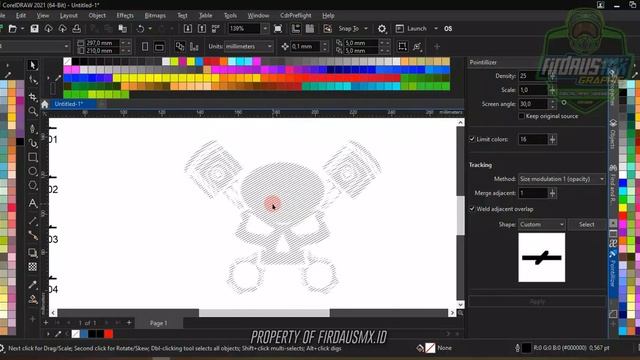
Task: Set page to landscape orientation
Action: click(x=159, y=47)
